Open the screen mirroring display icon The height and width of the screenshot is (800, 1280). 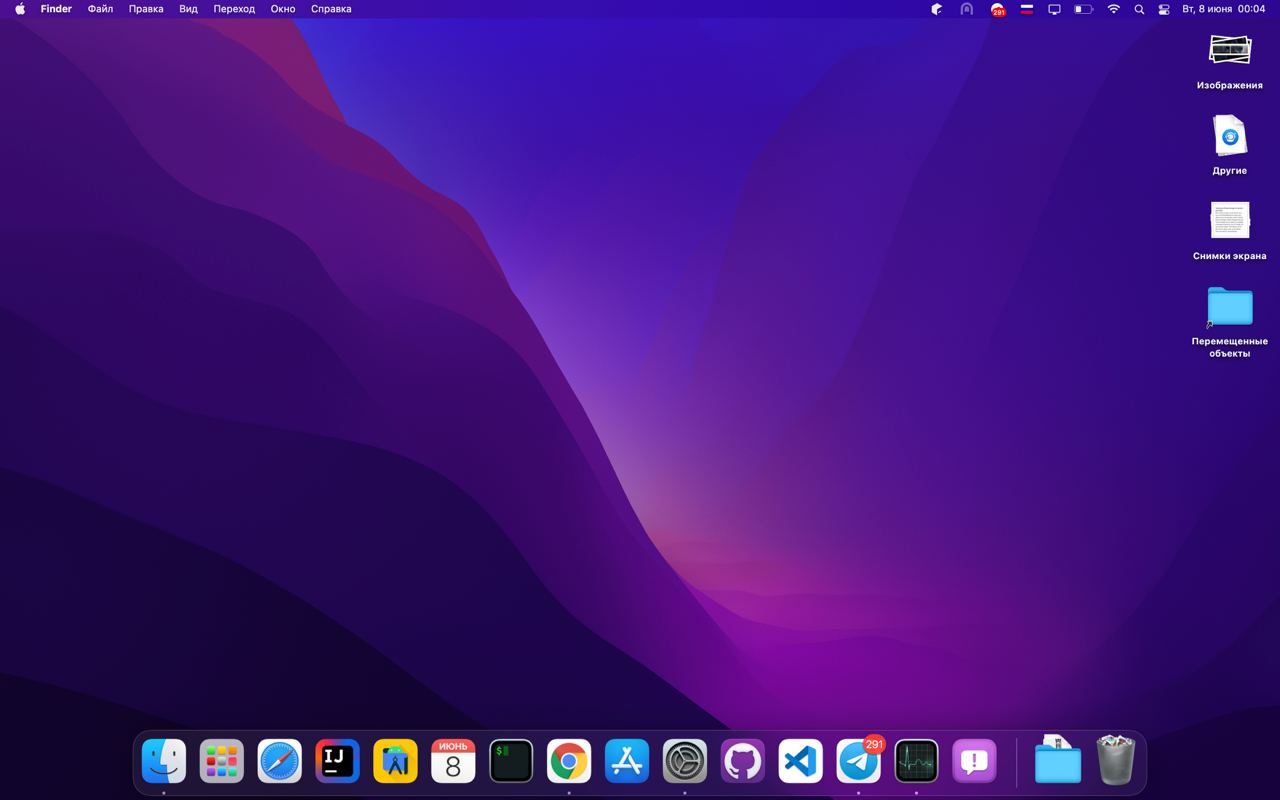coord(1054,9)
